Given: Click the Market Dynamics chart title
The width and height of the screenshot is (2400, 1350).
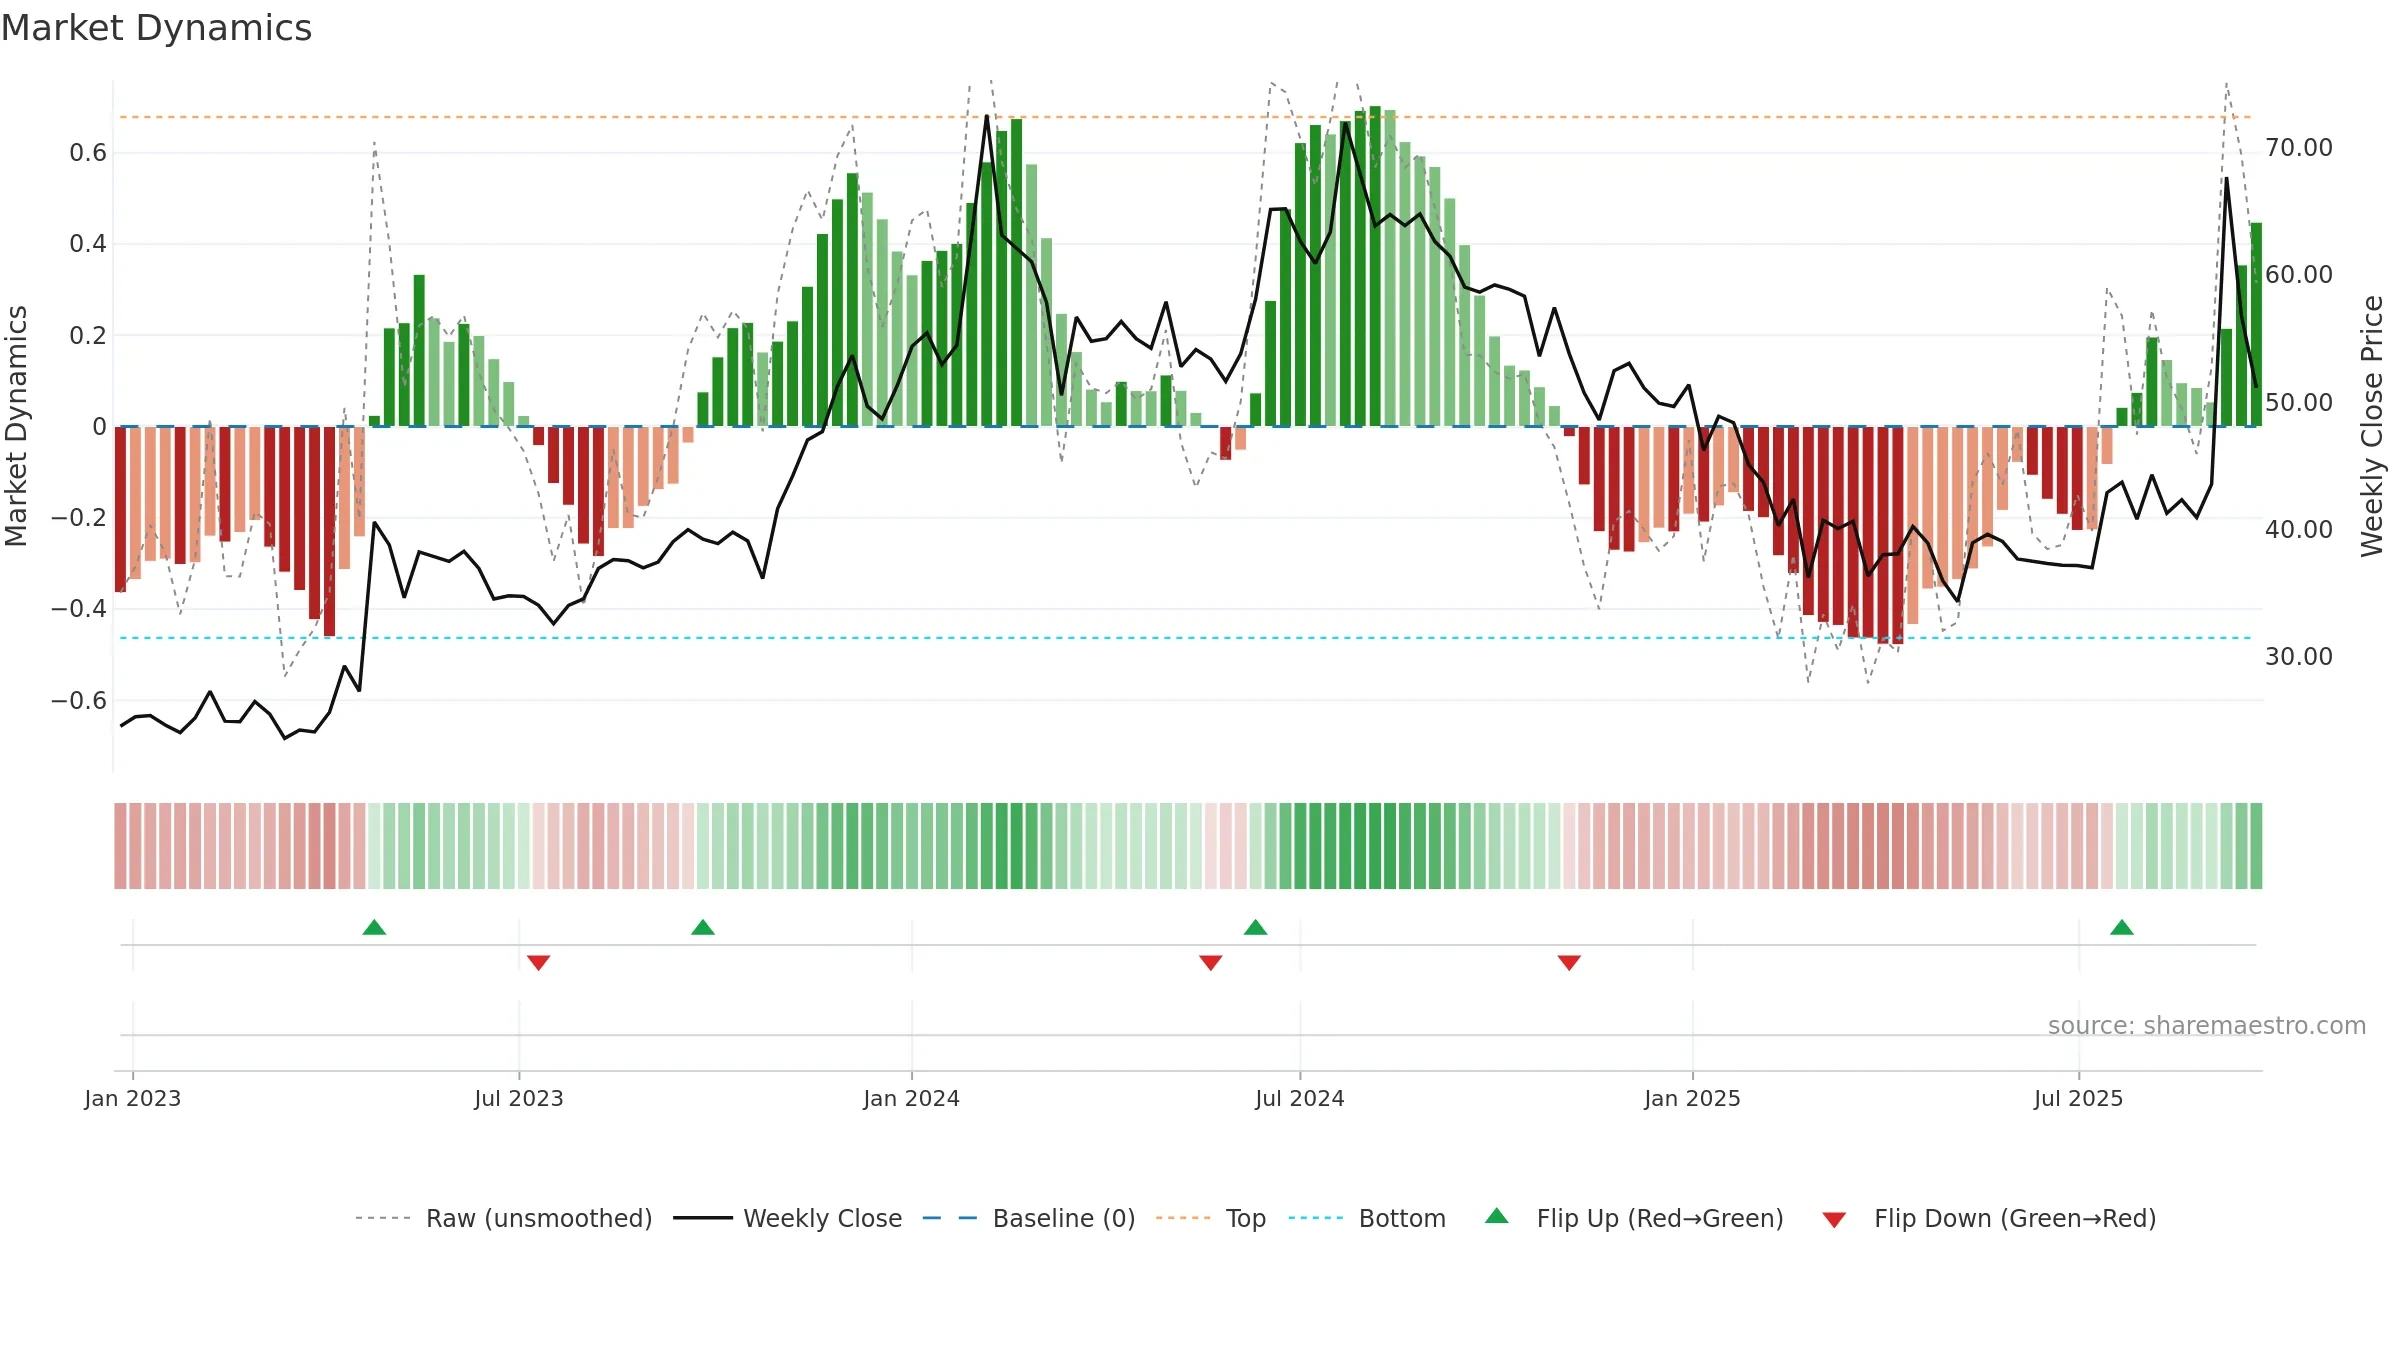Looking at the screenshot, I should [x=156, y=28].
